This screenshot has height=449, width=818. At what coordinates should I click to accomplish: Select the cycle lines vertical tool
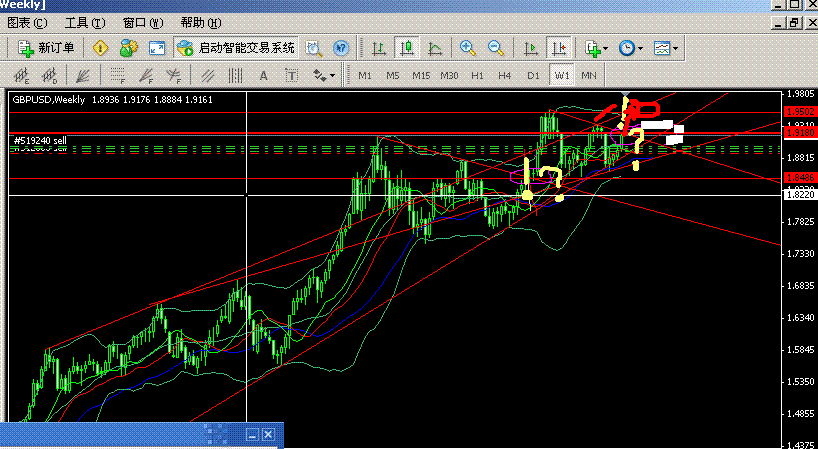coord(236,76)
